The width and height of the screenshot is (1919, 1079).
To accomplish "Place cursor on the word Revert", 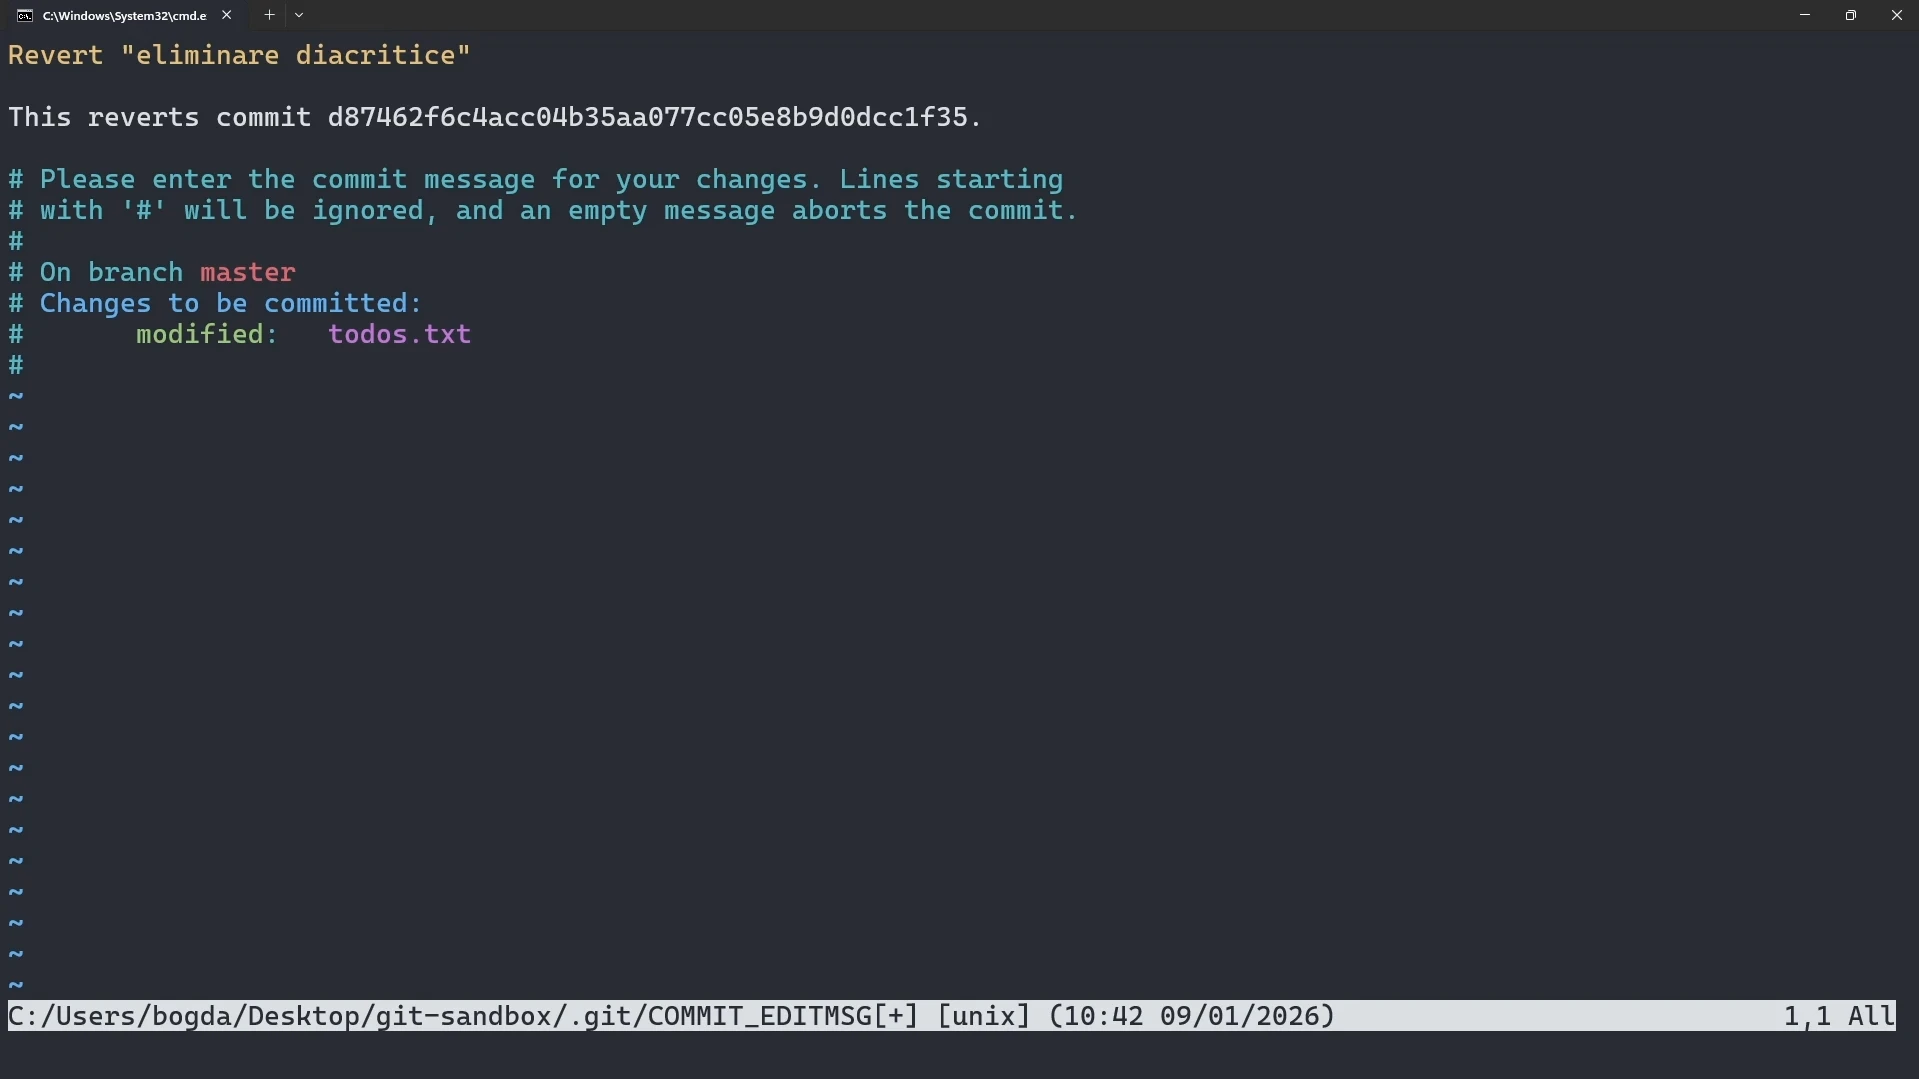I will point(56,55).
